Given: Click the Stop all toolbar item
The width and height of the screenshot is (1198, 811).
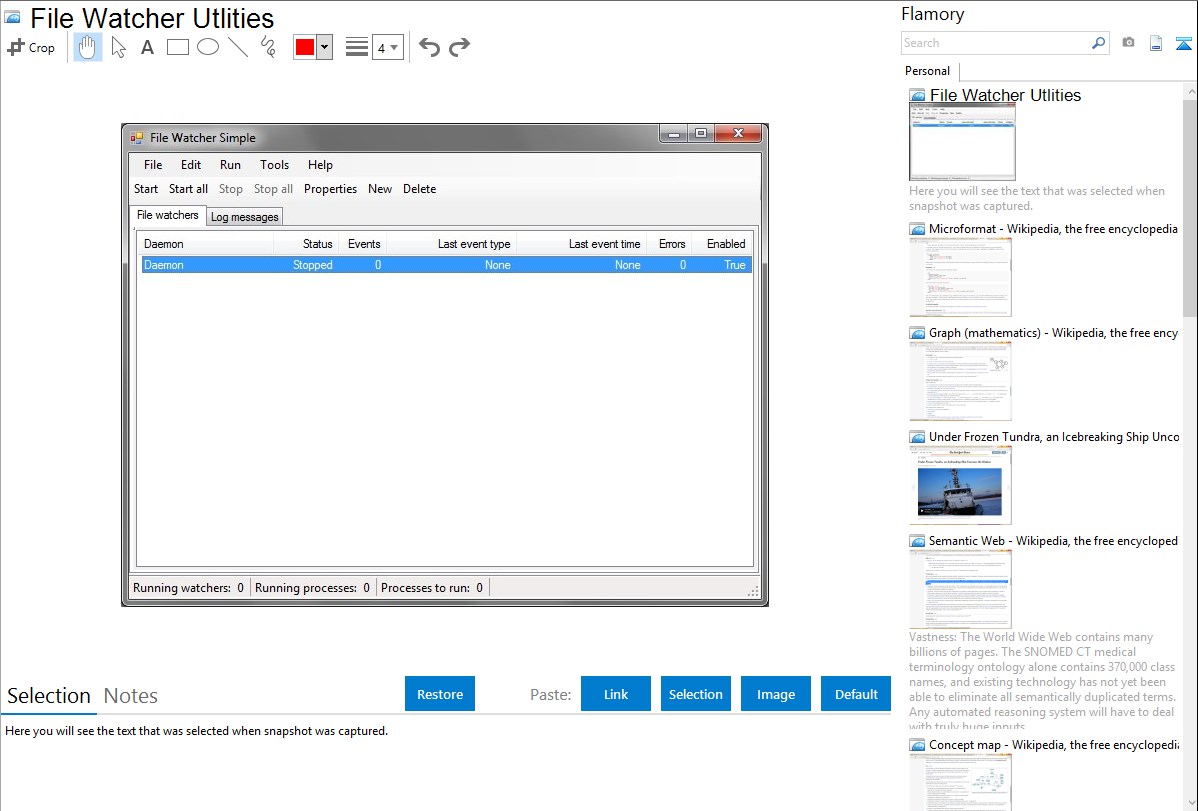Looking at the screenshot, I should (274, 189).
